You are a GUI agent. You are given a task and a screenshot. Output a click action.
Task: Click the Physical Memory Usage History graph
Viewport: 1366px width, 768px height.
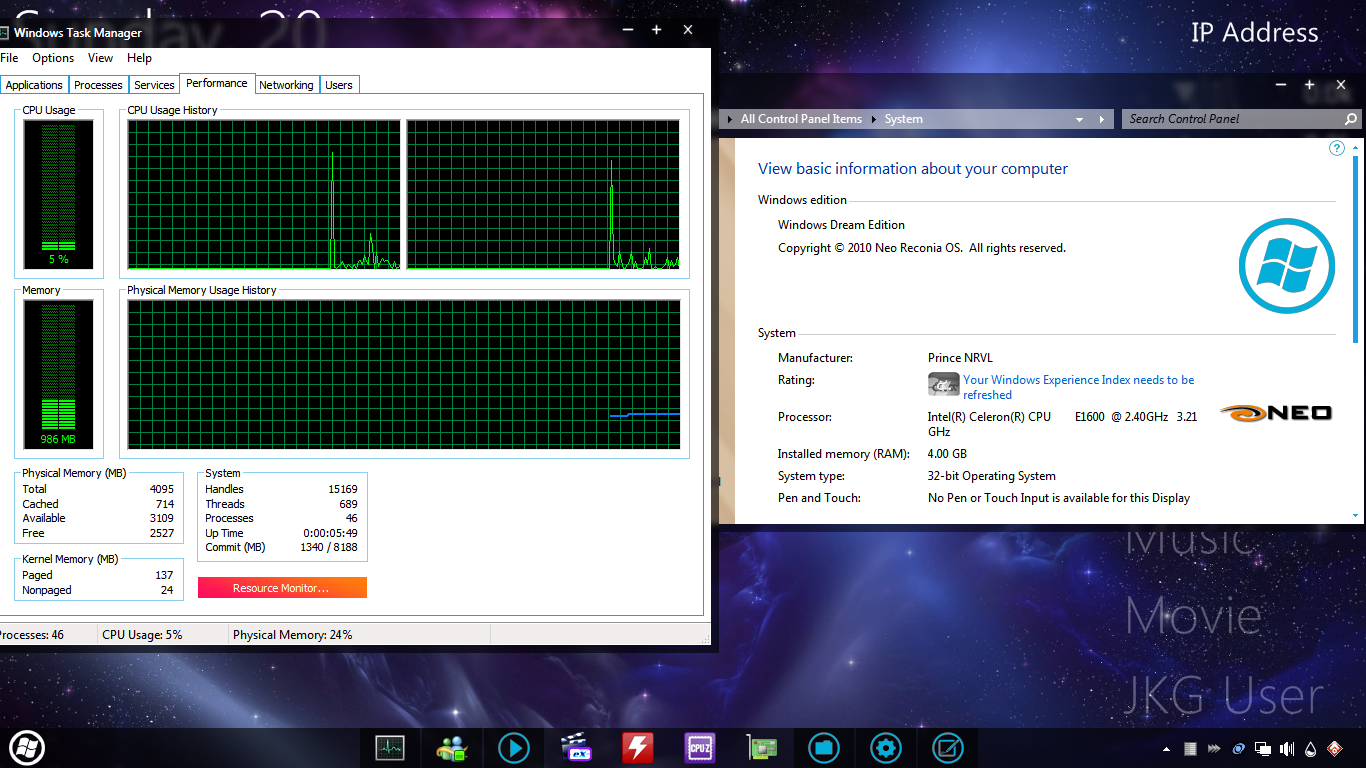pyautogui.click(x=404, y=374)
